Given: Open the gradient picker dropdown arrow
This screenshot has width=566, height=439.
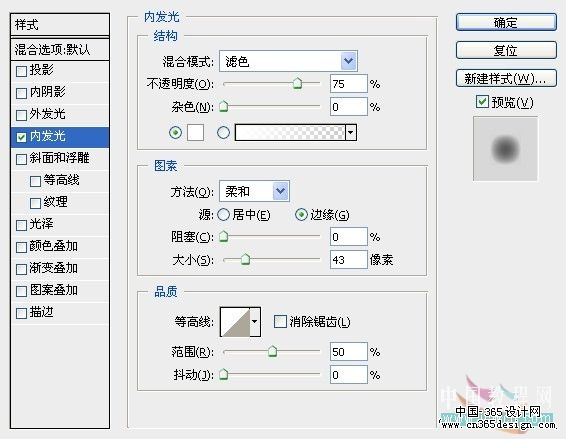Looking at the screenshot, I should click(x=351, y=132).
